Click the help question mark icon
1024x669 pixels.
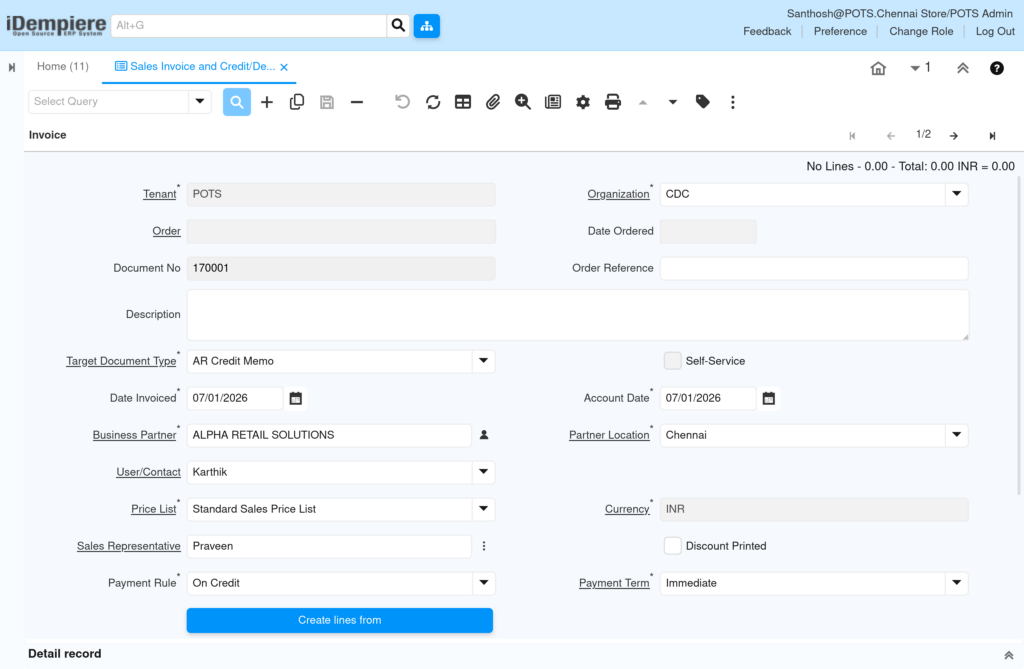997,68
